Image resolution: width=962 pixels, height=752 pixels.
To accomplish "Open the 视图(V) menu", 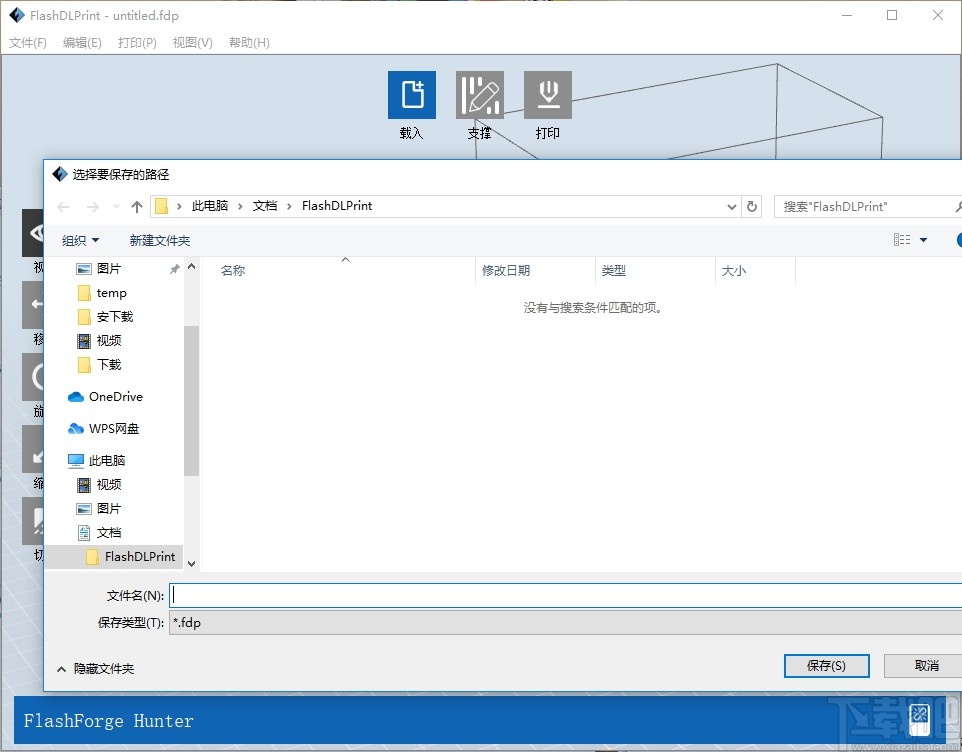I will click(192, 42).
